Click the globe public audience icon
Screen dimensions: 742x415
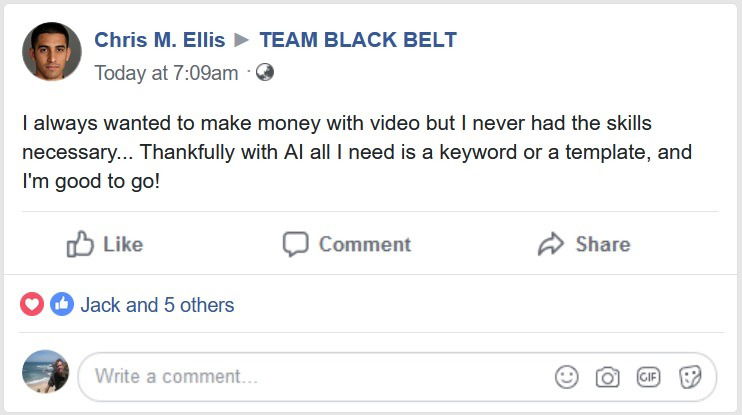point(265,72)
